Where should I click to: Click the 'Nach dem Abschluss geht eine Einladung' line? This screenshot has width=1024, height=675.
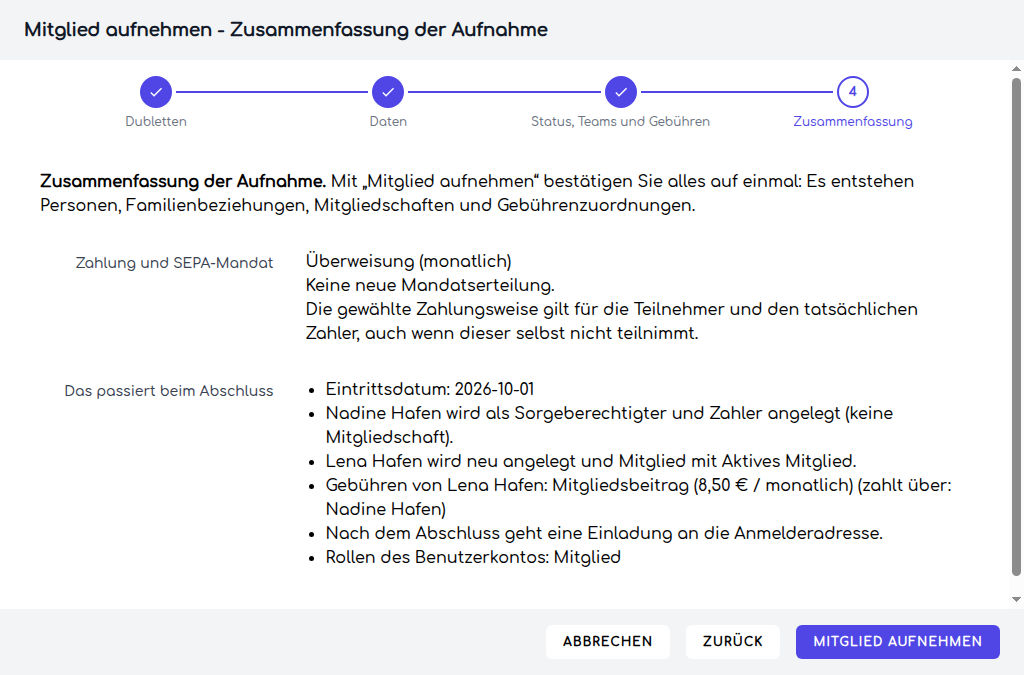click(x=604, y=533)
